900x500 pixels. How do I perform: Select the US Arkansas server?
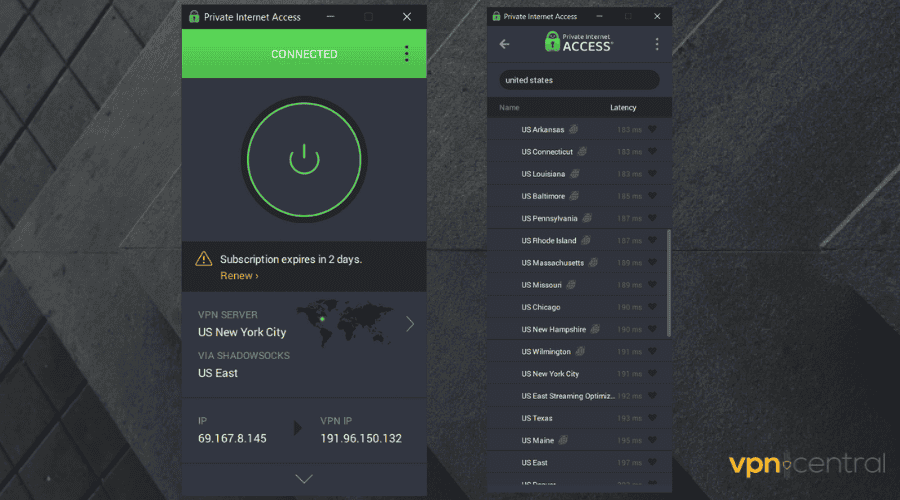577,129
